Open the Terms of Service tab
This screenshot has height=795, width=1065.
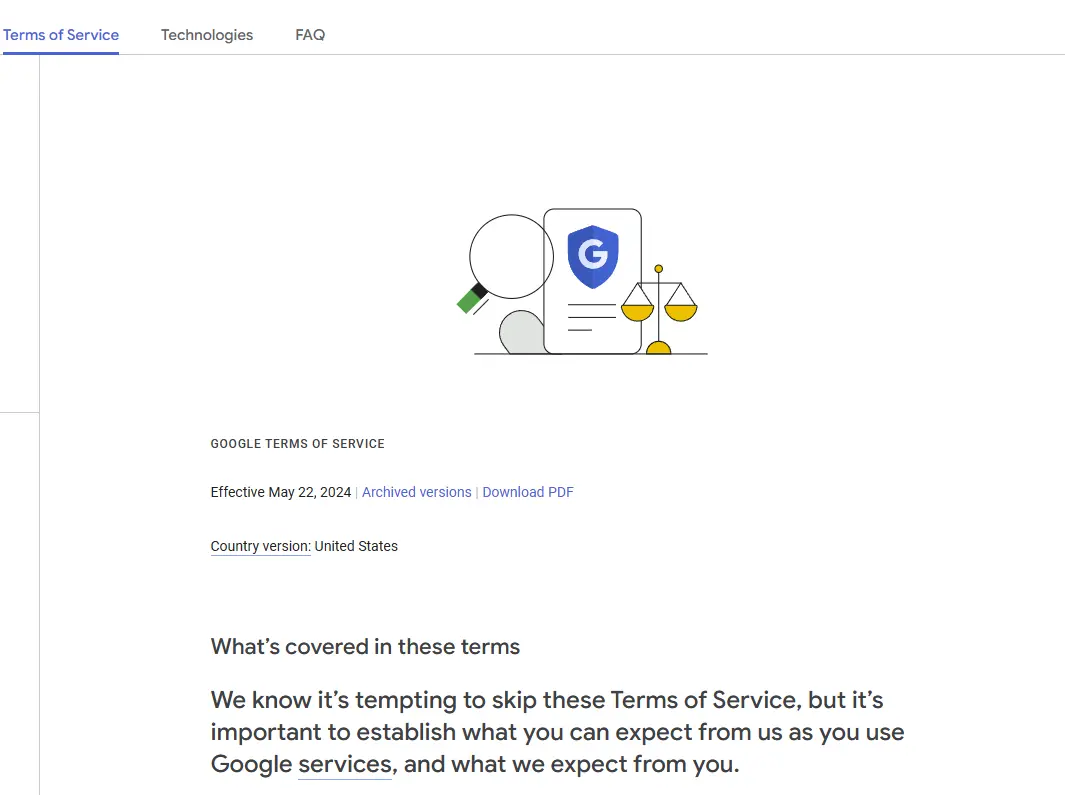pyautogui.click(x=60, y=35)
